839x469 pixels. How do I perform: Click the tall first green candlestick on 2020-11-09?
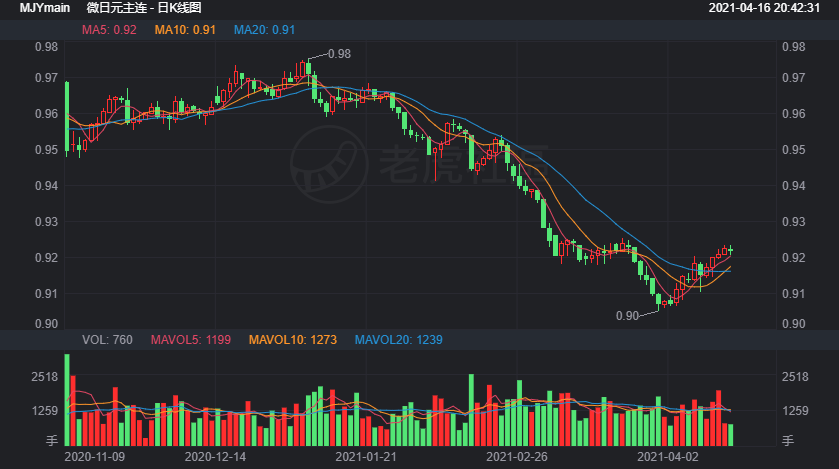point(67,117)
